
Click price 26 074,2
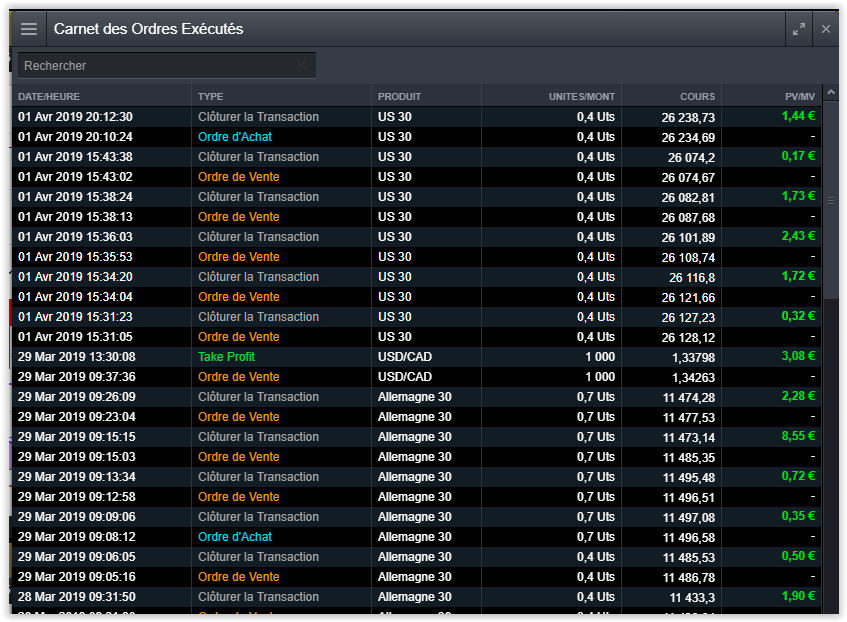point(691,158)
